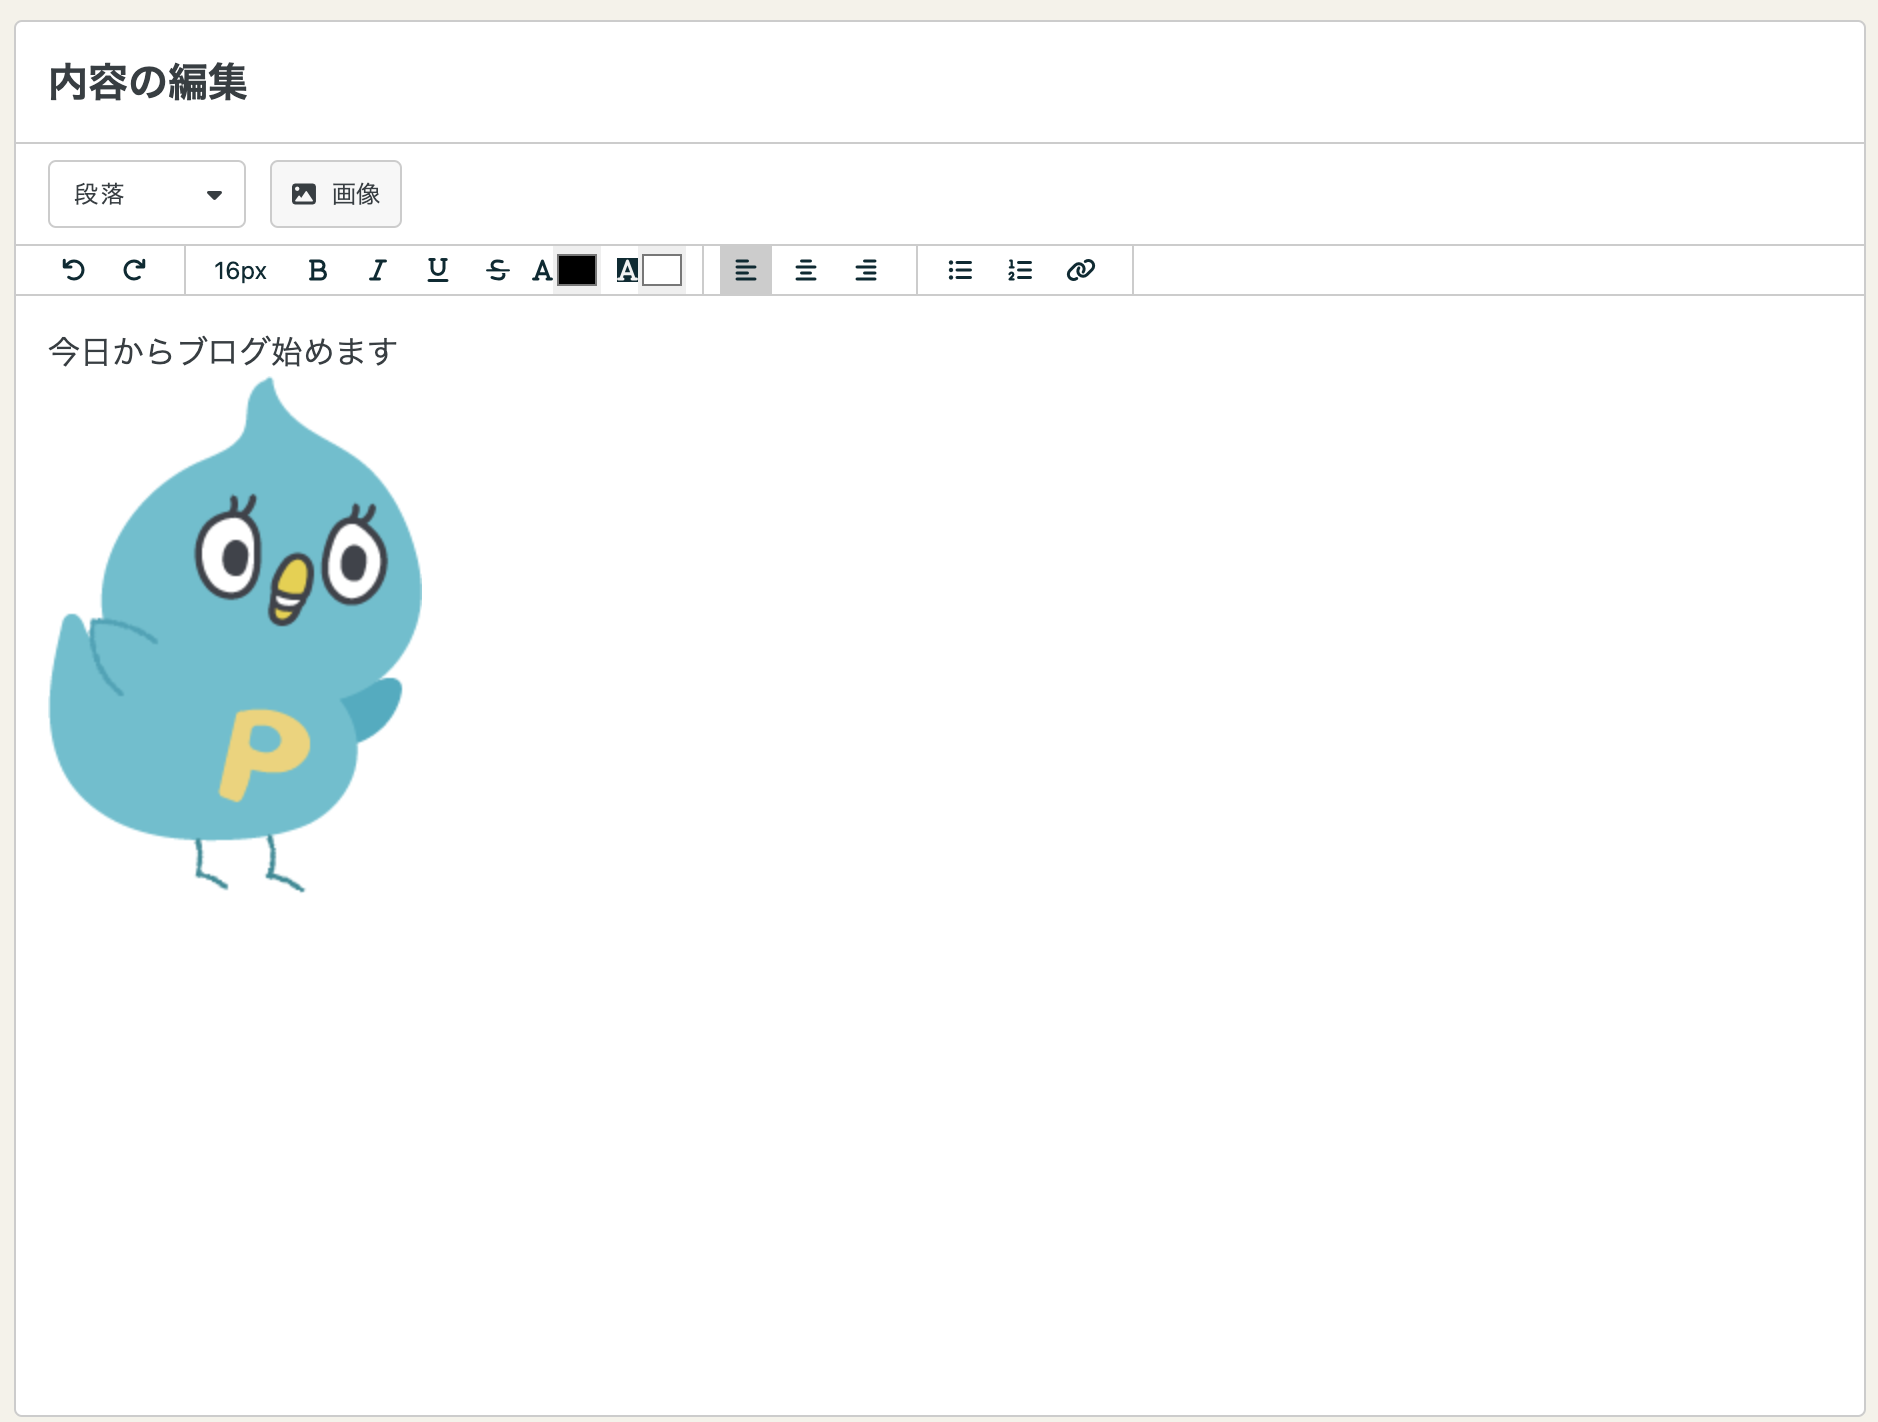Open the 段落 paragraph style dropdown
The height and width of the screenshot is (1422, 1878).
[147, 194]
